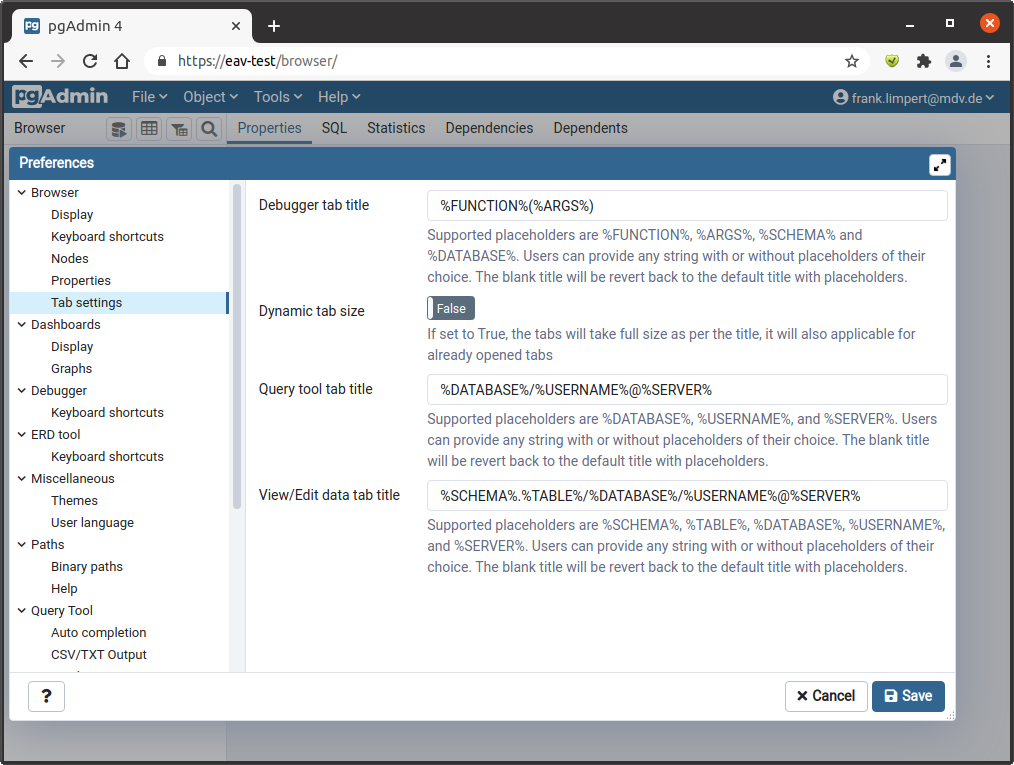Collapse the Dashboards tree node
The image size is (1014, 765).
[22, 325]
